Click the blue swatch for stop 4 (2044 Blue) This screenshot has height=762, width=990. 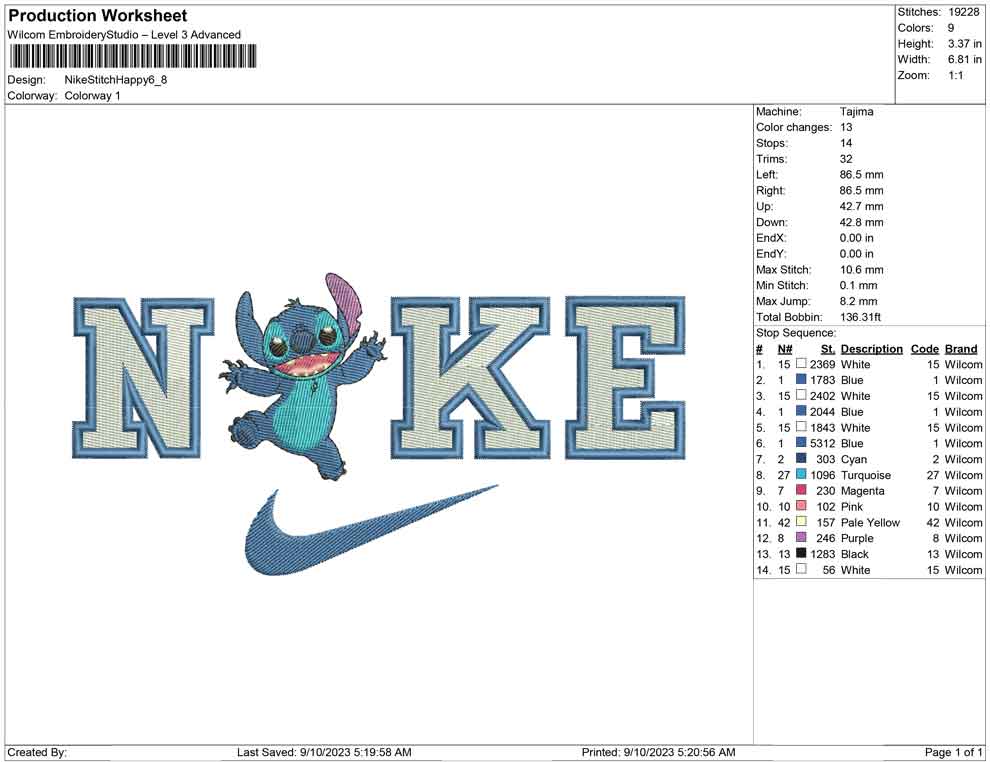point(801,411)
